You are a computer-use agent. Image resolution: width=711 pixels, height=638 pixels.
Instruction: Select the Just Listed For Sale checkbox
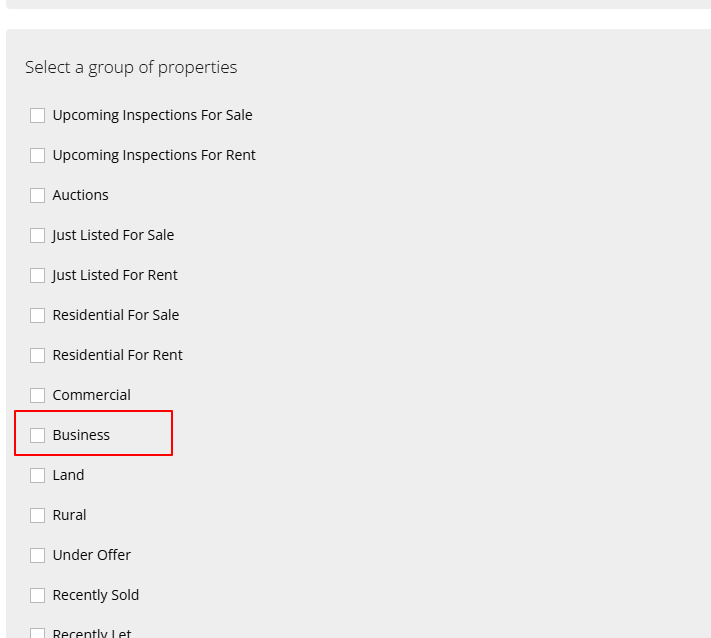tap(37, 235)
